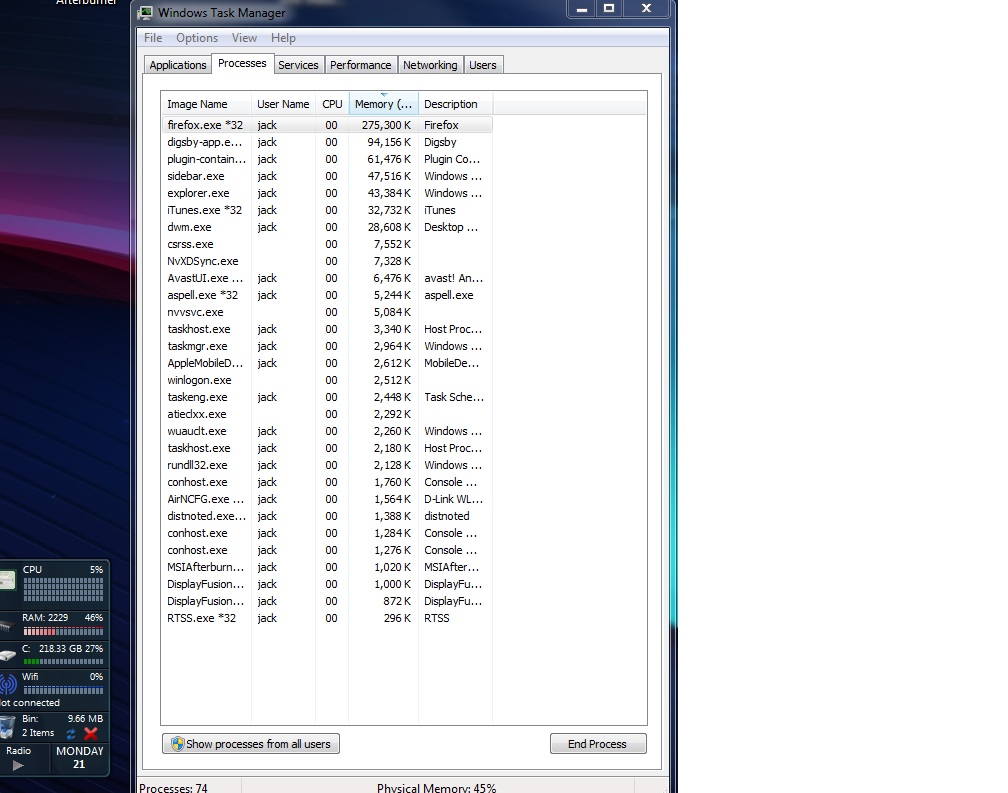Open the Options menu
Image resolution: width=1008 pixels, height=793 pixels.
point(197,38)
